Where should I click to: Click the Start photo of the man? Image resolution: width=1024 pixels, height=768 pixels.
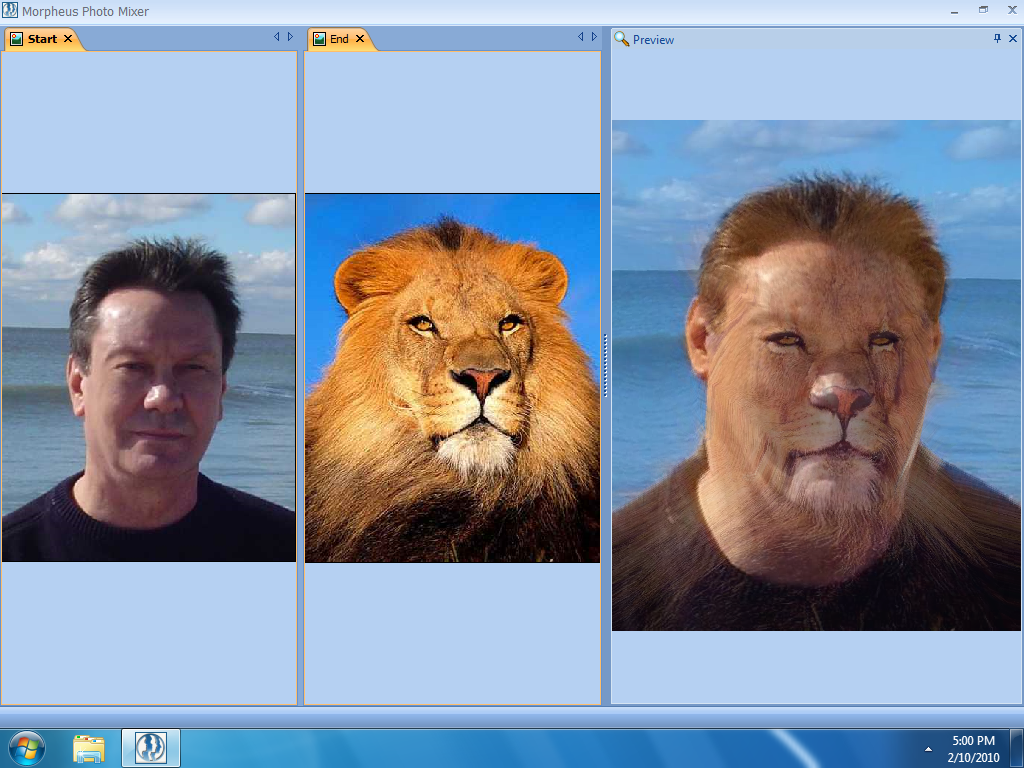149,377
